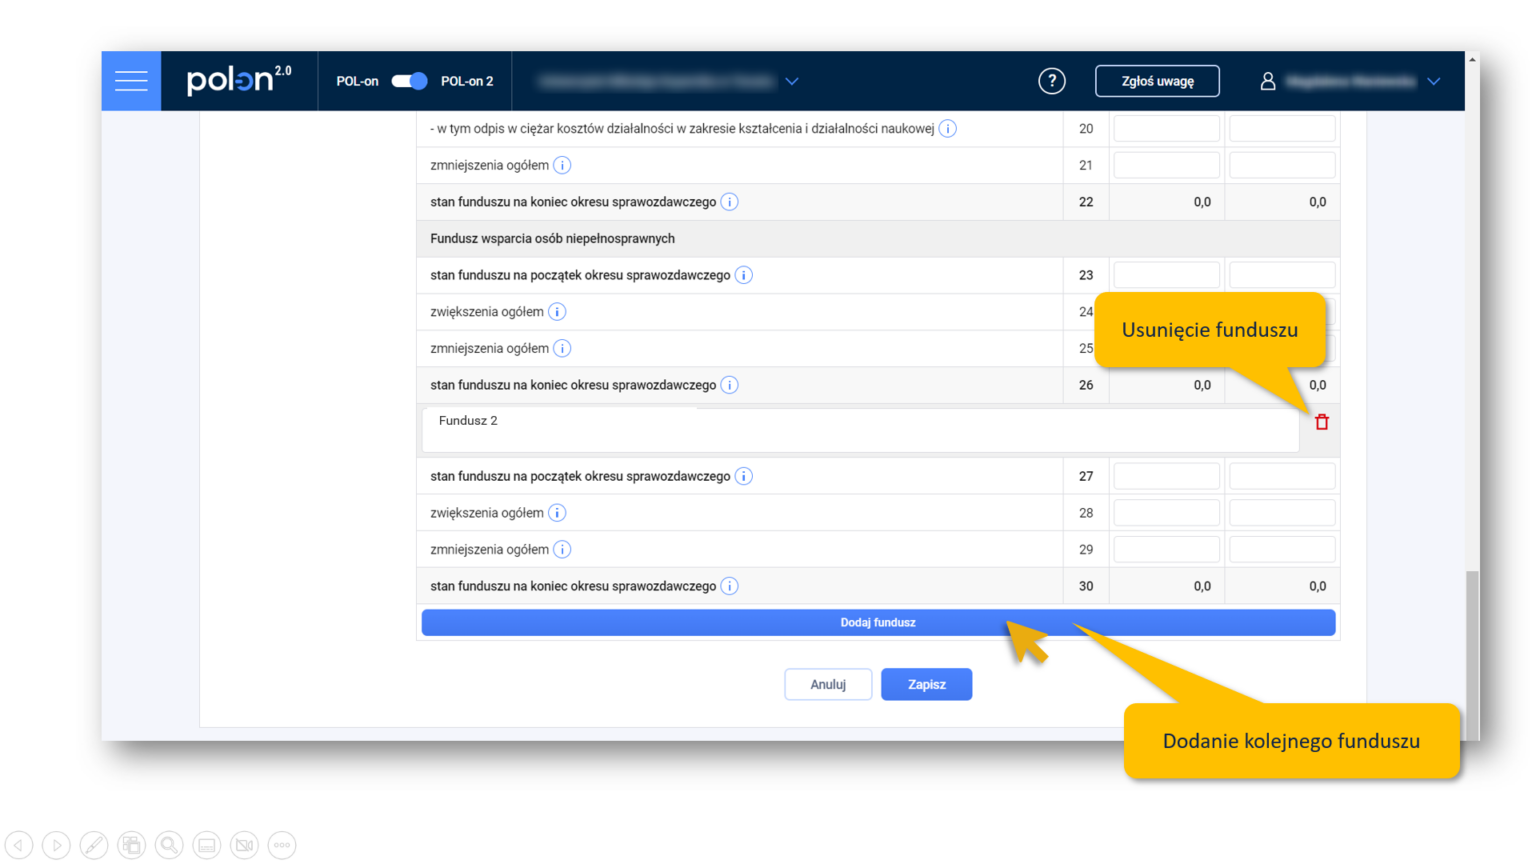The image size is (1536, 864).
Task: Expand the user account menu chevron
Action: point(1434,81)
